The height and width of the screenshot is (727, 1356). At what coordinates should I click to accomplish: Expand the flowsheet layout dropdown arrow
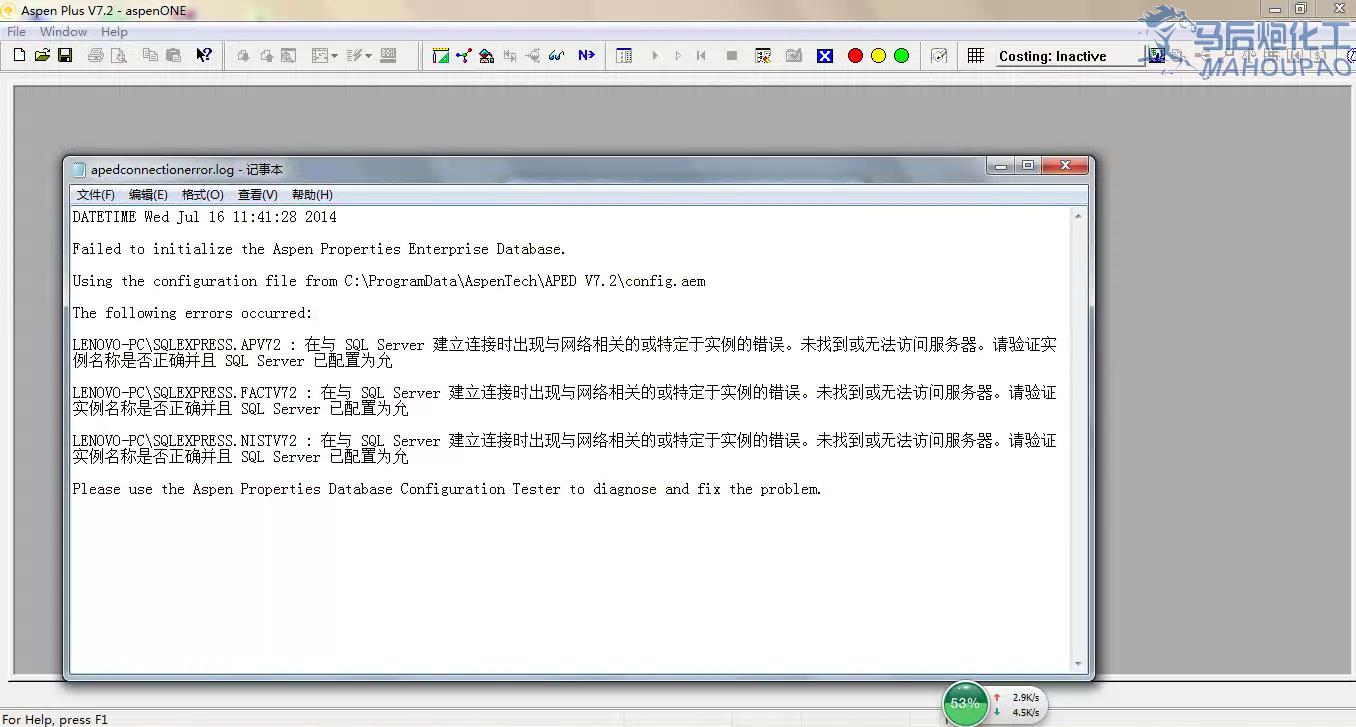point(334,56)
